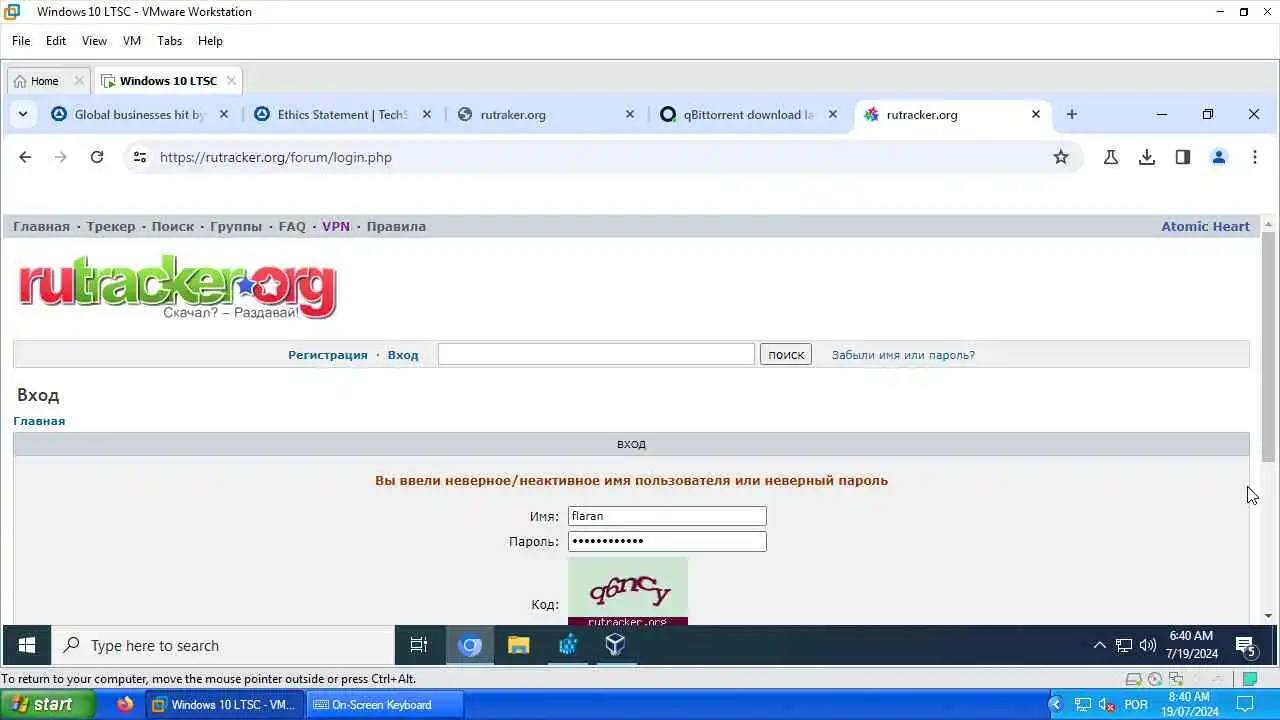Launch Firefox from host quick launch
This screenshot has width=1280, height=720.
coord(124,704)
